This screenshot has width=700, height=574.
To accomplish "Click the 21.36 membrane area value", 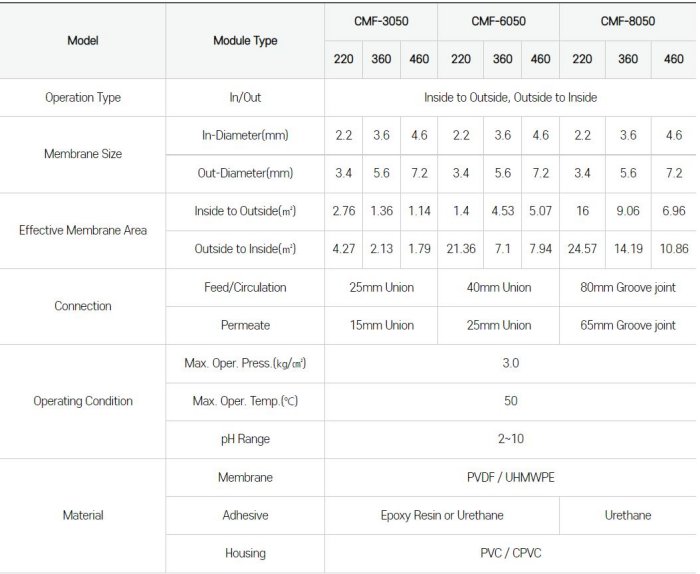I will pos(461,249).
